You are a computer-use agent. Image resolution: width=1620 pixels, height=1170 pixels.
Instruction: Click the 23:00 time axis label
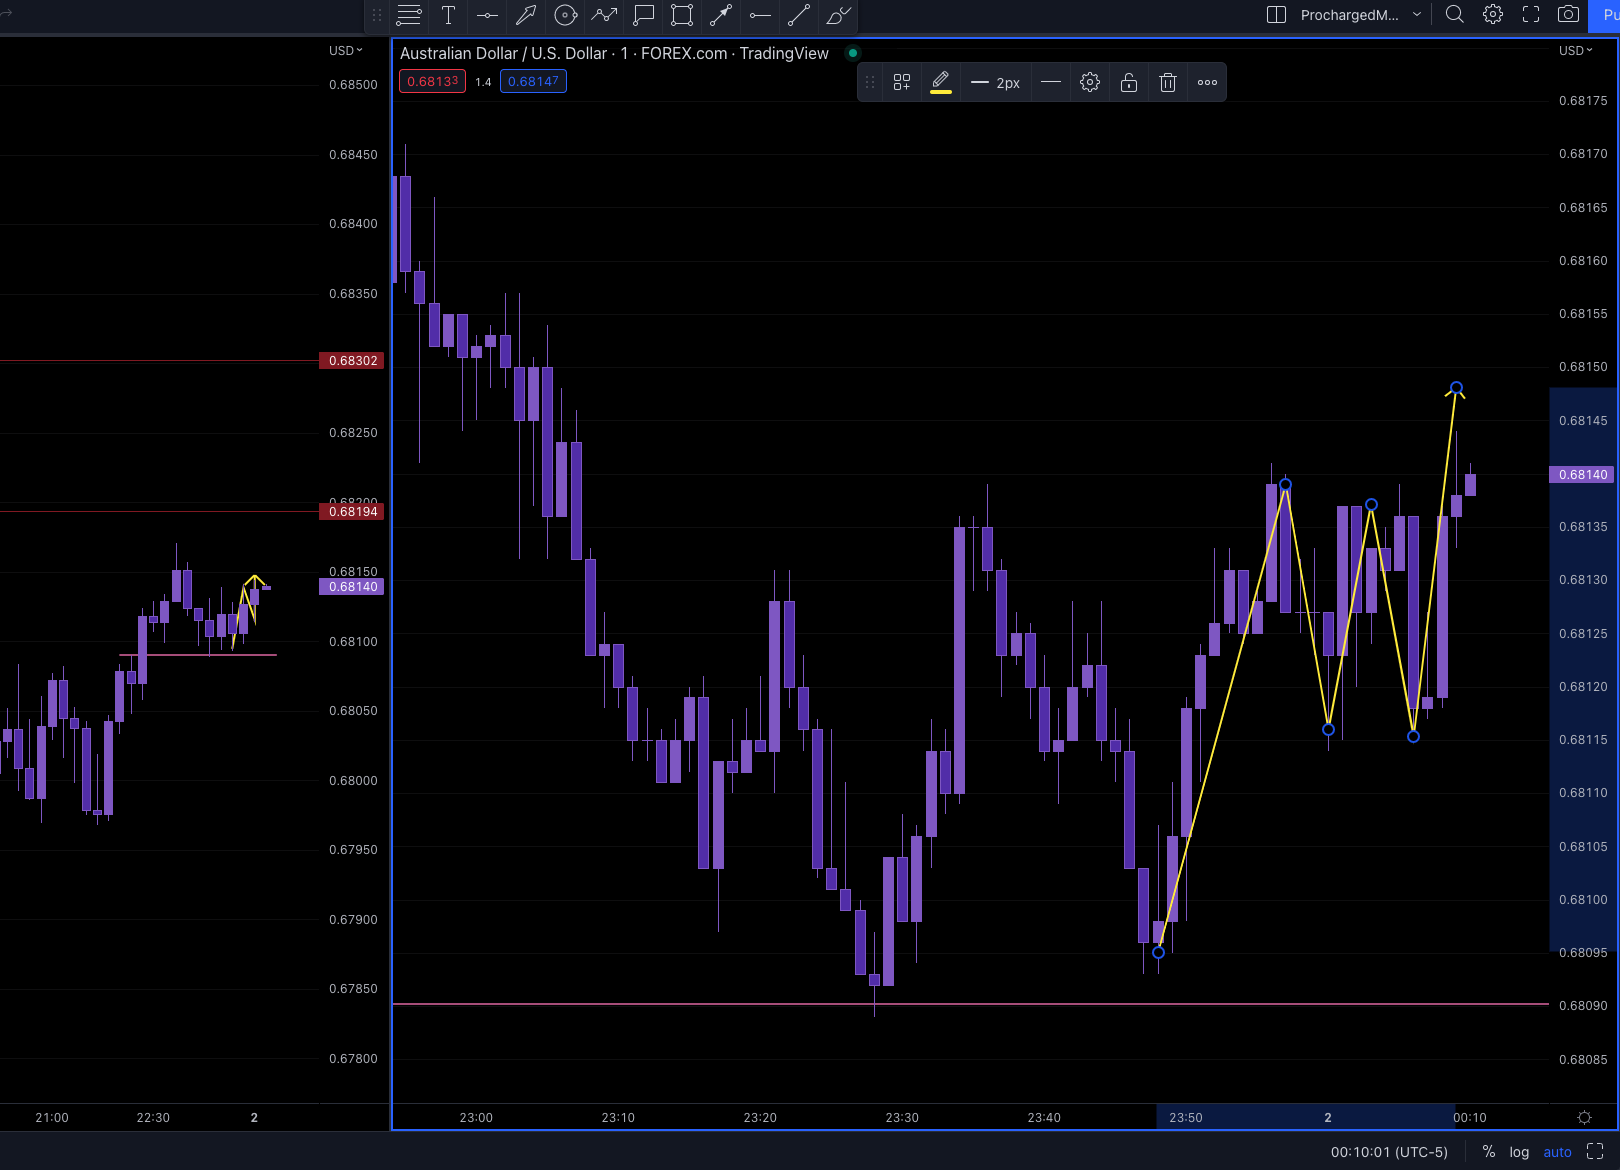[x=476, y=1118]
